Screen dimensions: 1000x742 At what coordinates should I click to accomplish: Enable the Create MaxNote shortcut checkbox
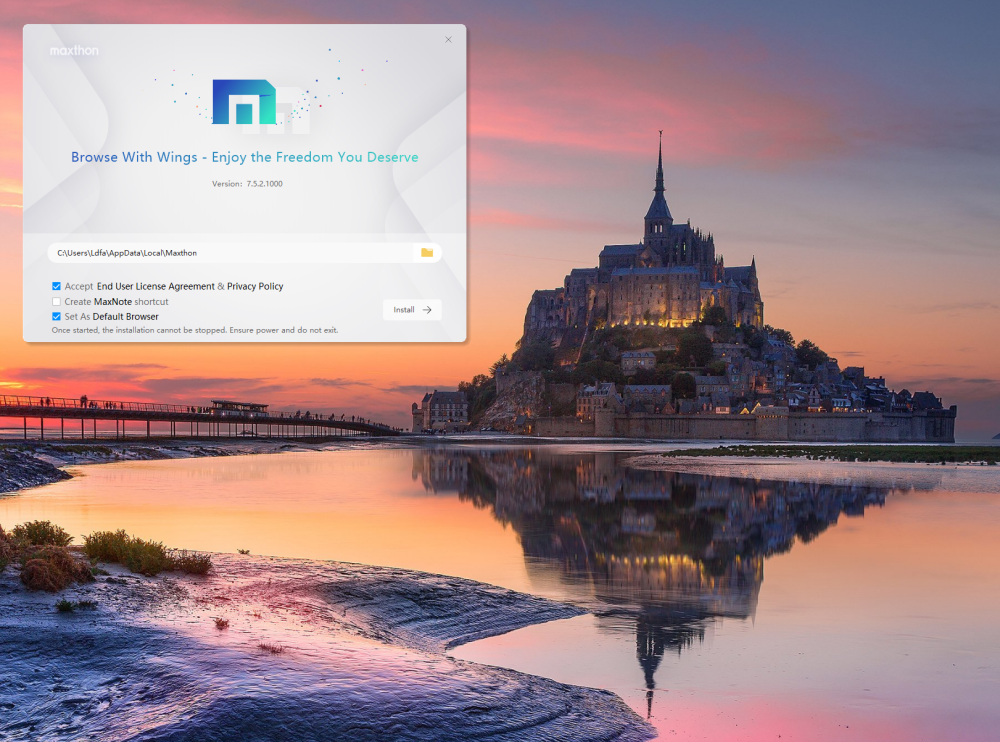click(57, 301)
